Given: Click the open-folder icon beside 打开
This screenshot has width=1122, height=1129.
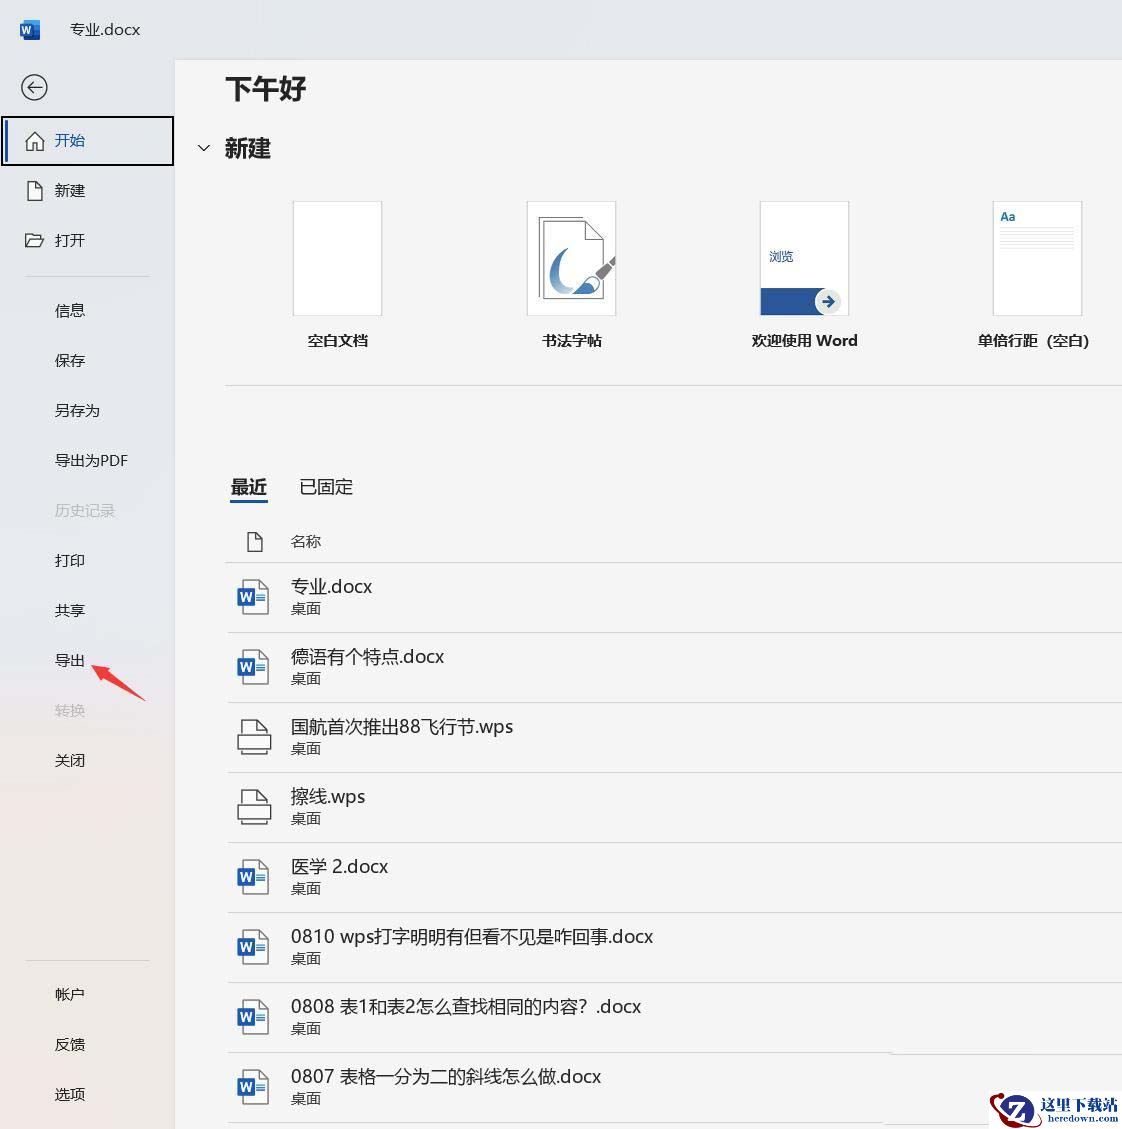Looking at the screenshot, I should pyautogui.click(x=34, y=240).
